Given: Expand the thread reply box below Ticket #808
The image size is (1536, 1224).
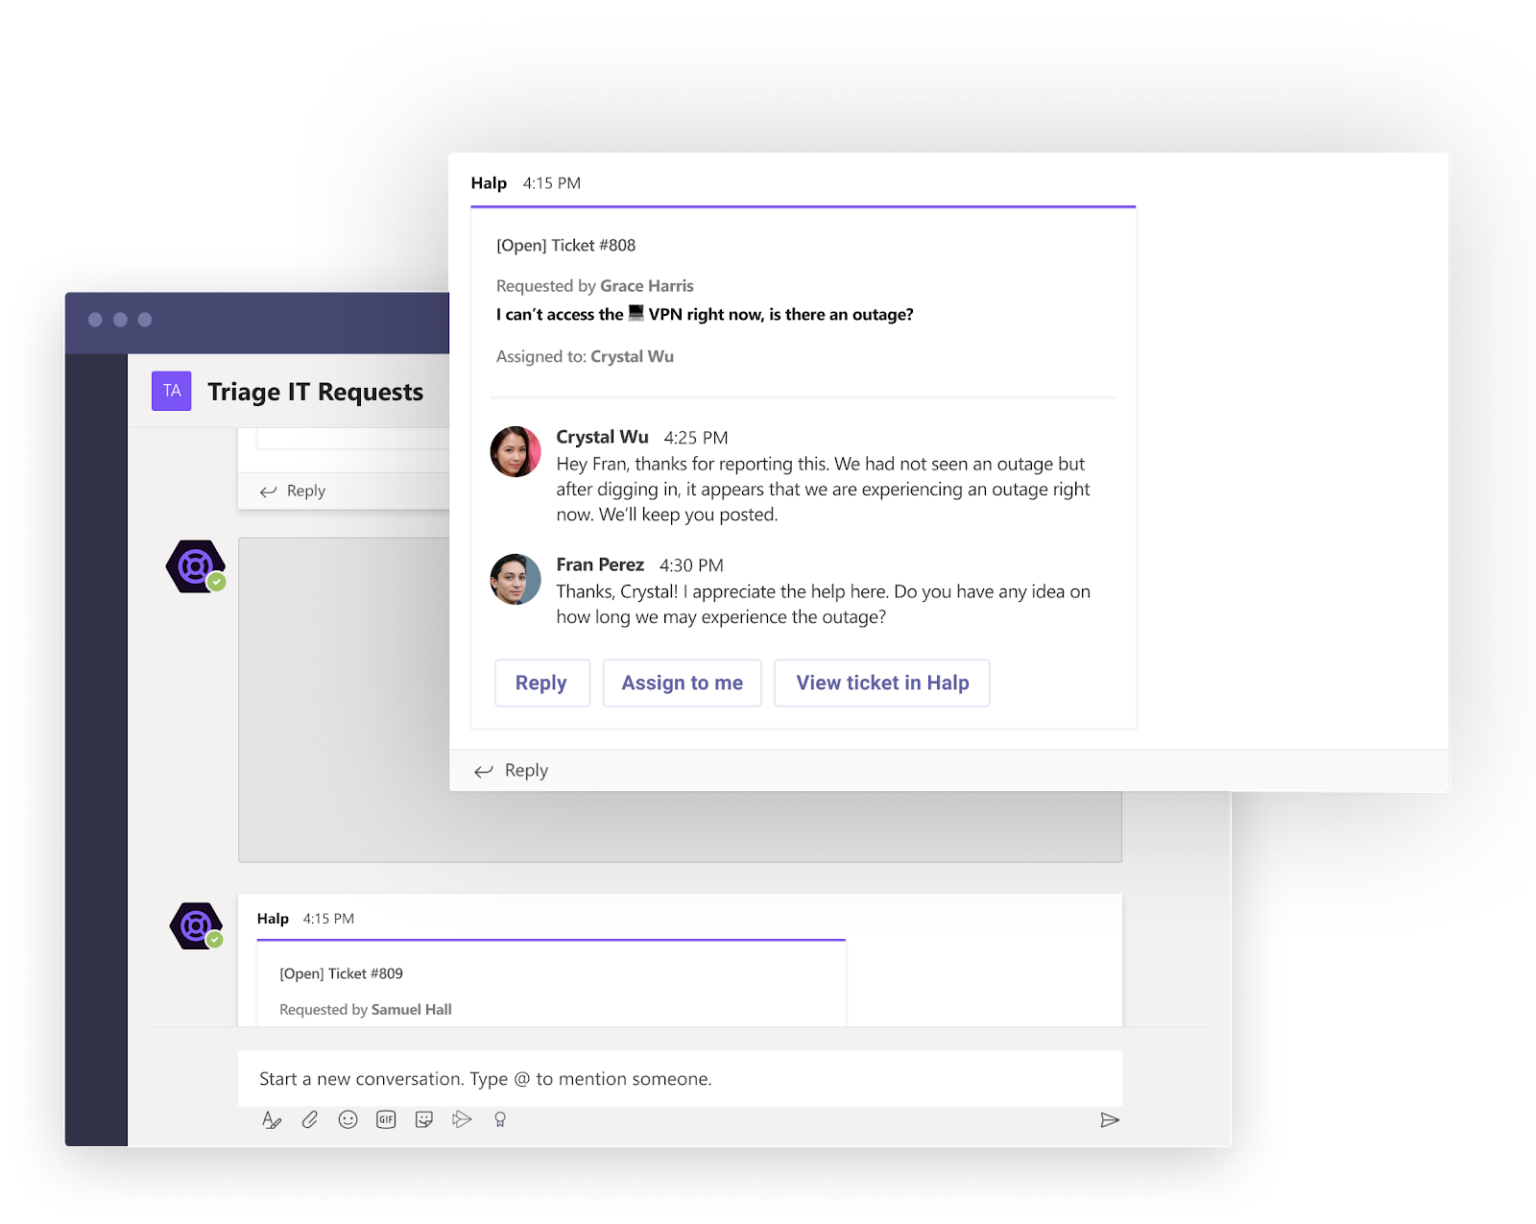Looking at the screenshot, I should (x=525, y=770).
